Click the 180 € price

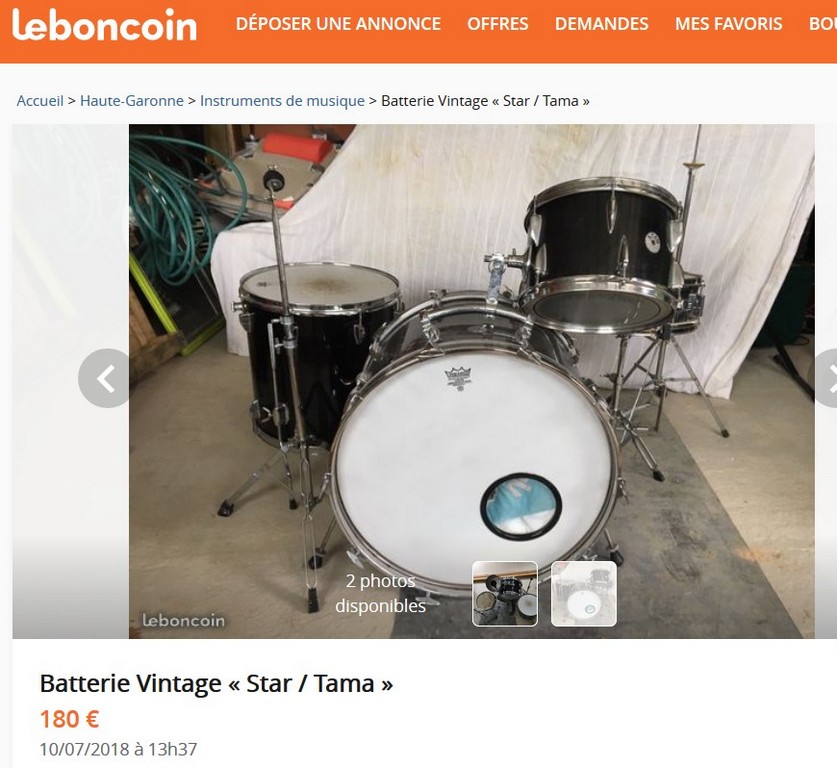point(69,719)
